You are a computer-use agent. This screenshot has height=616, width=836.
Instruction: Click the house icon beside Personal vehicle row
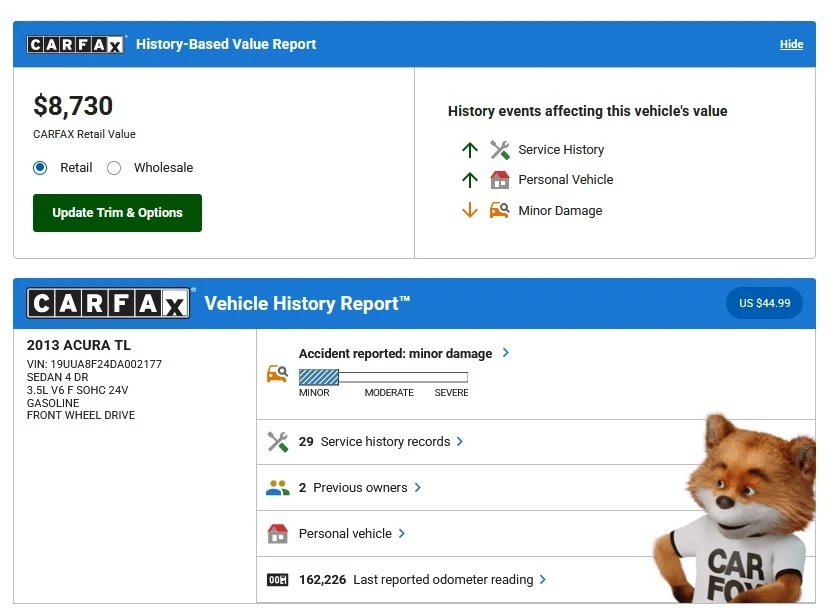tap(277, 533)
